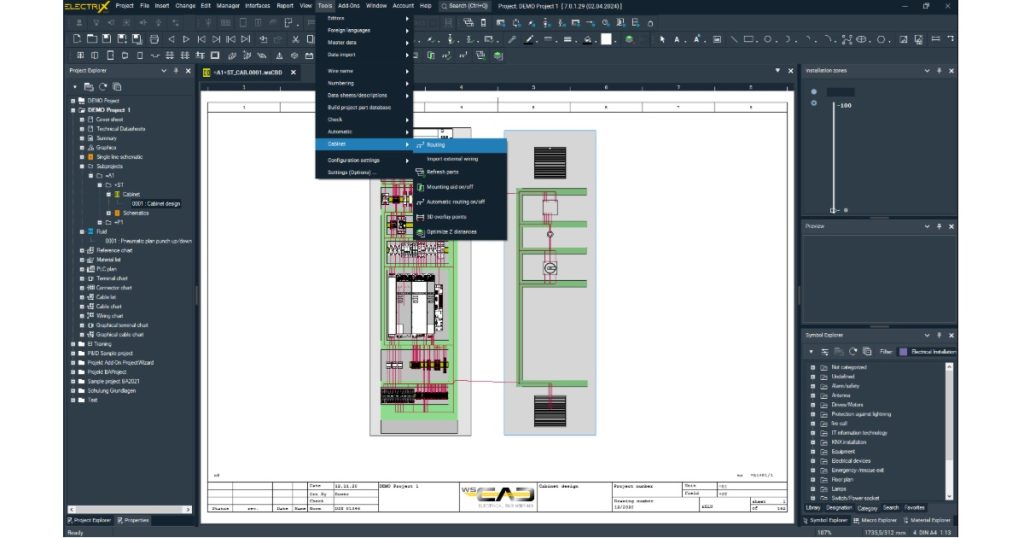The height and width of the screenshot is (538, 1024).
Task: Switch to the Macro Explorer tab
Action: click(x=876, y=520)
